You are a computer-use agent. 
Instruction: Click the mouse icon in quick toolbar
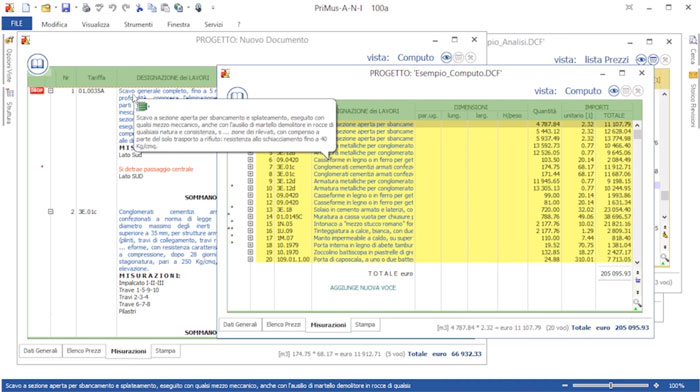pyautogui.click(x=198, y=8)
